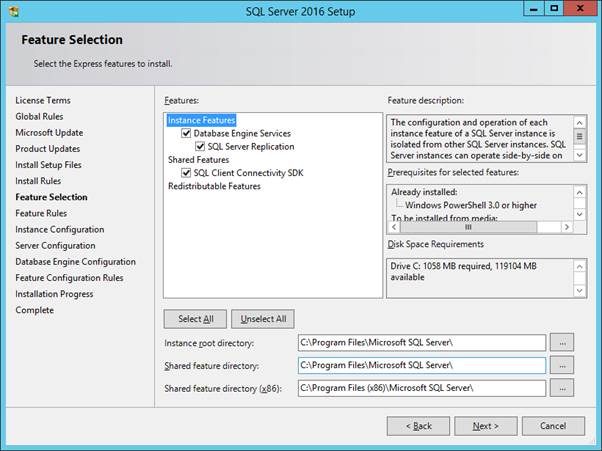Select the Shared Features tree node
The image size is (602, 451).
[x=198, y=160]
